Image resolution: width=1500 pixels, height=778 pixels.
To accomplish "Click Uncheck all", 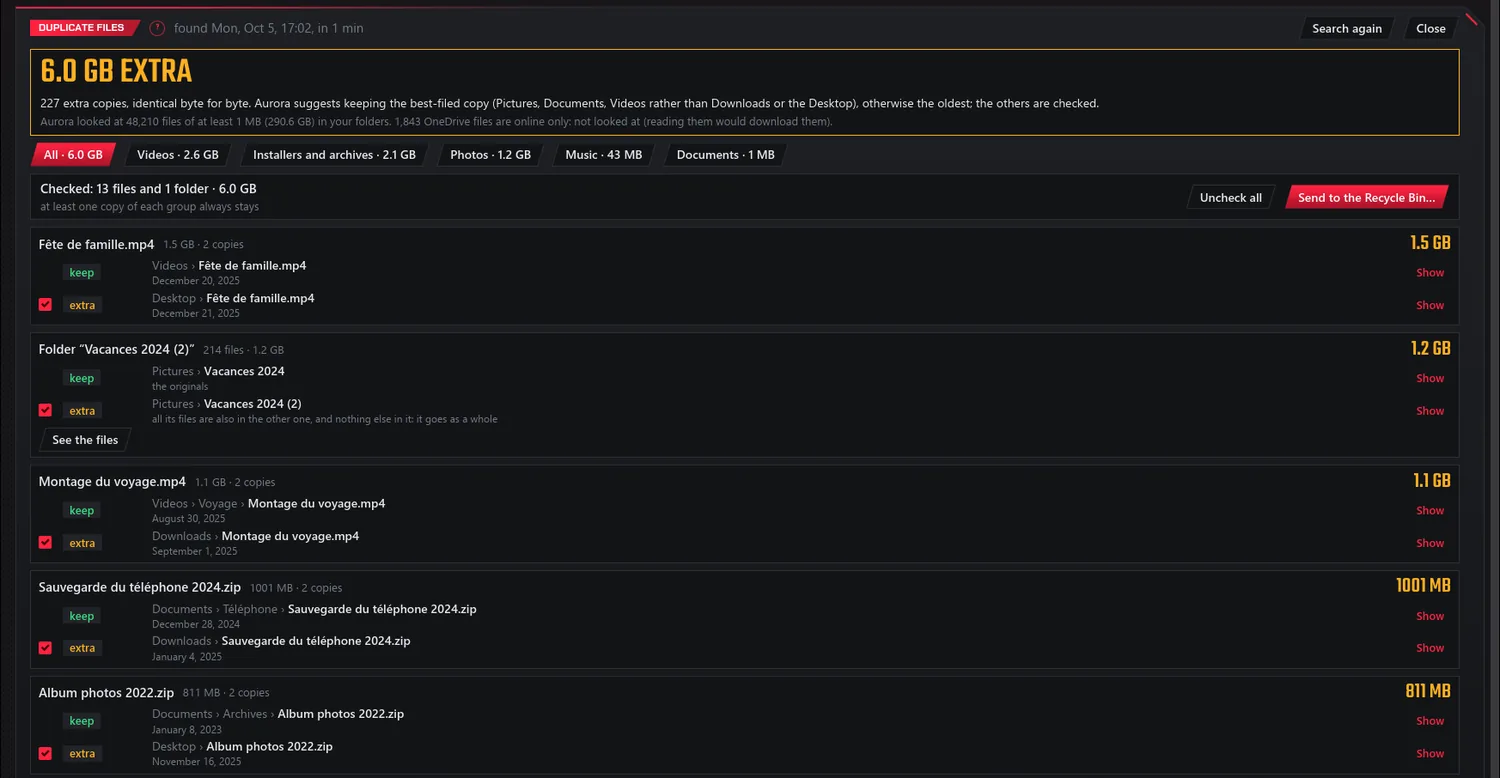I will click(1231, 197).
